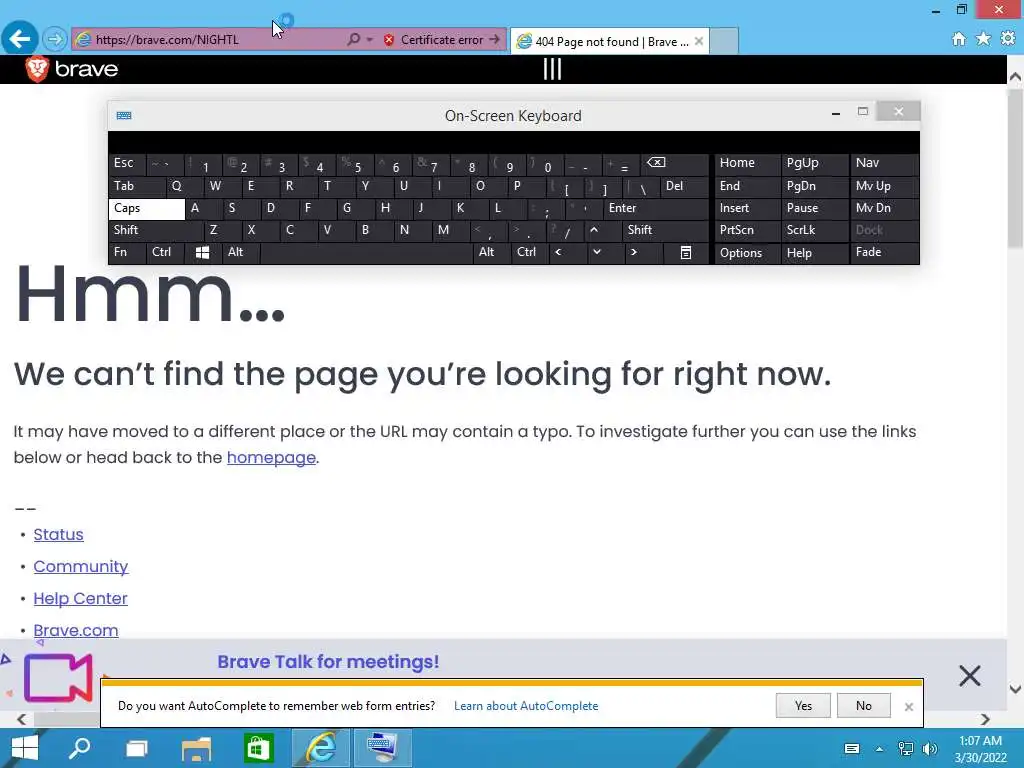The width and height of the screenshot is (1024, 768).
Task: Tap the PrtScn key
Action: point(747,230)
